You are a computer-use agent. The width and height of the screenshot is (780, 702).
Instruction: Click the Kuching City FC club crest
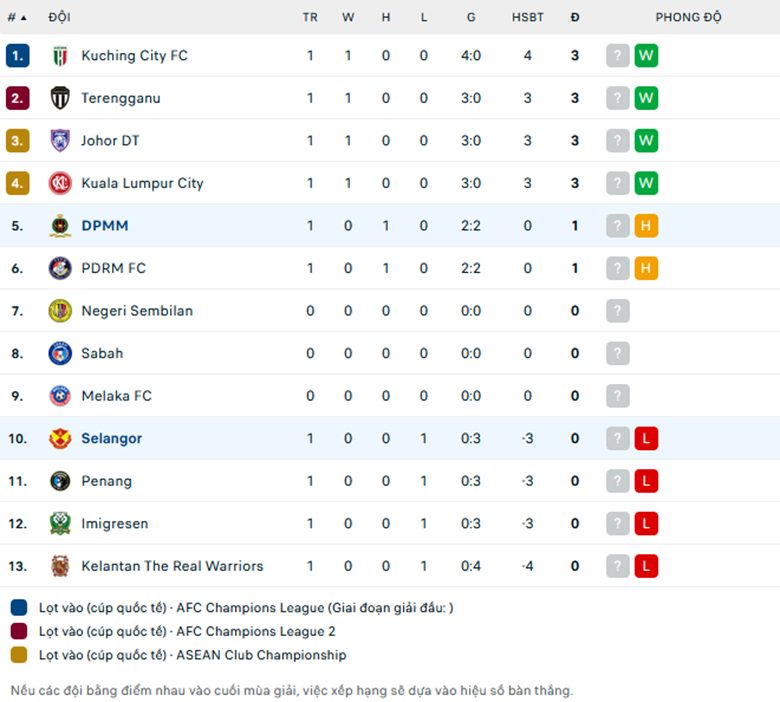pyautogui.click(x=60, y=56)
